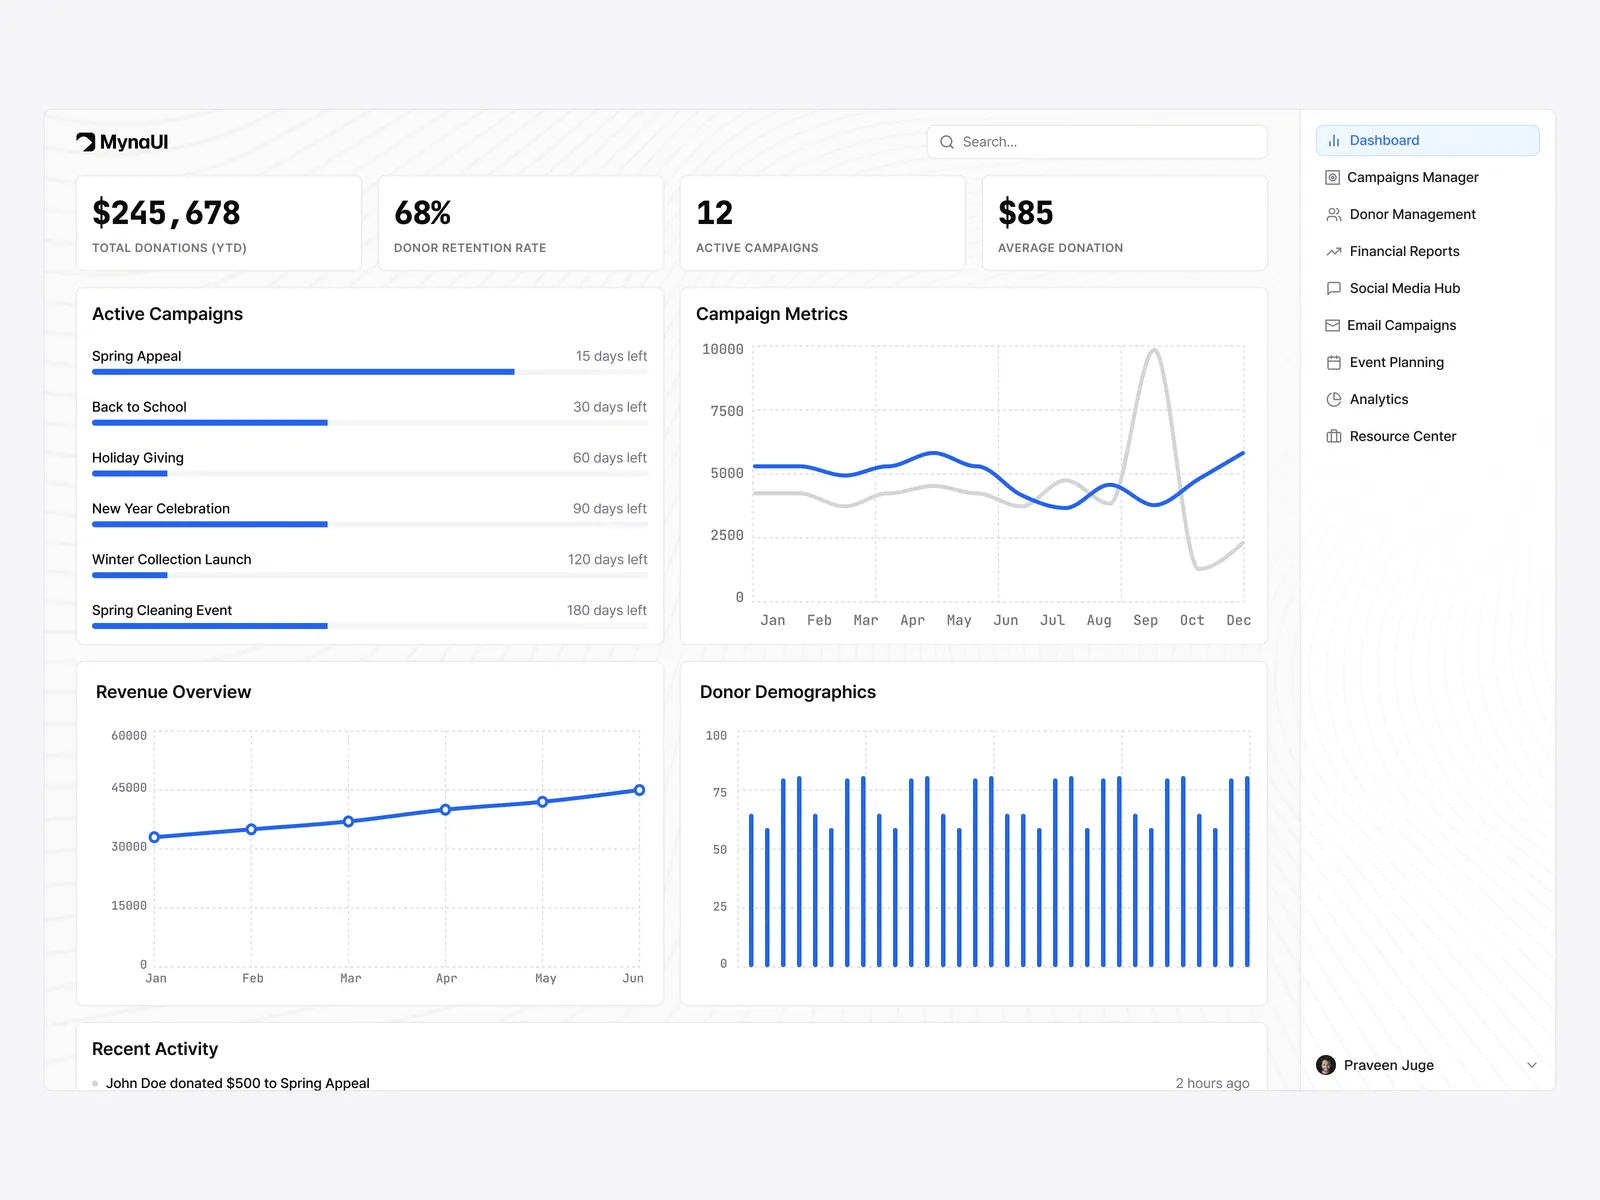1600x1200 pixels.
Task: Expand the Praveen Juge account chevron
Action: click(1531, 1065)
